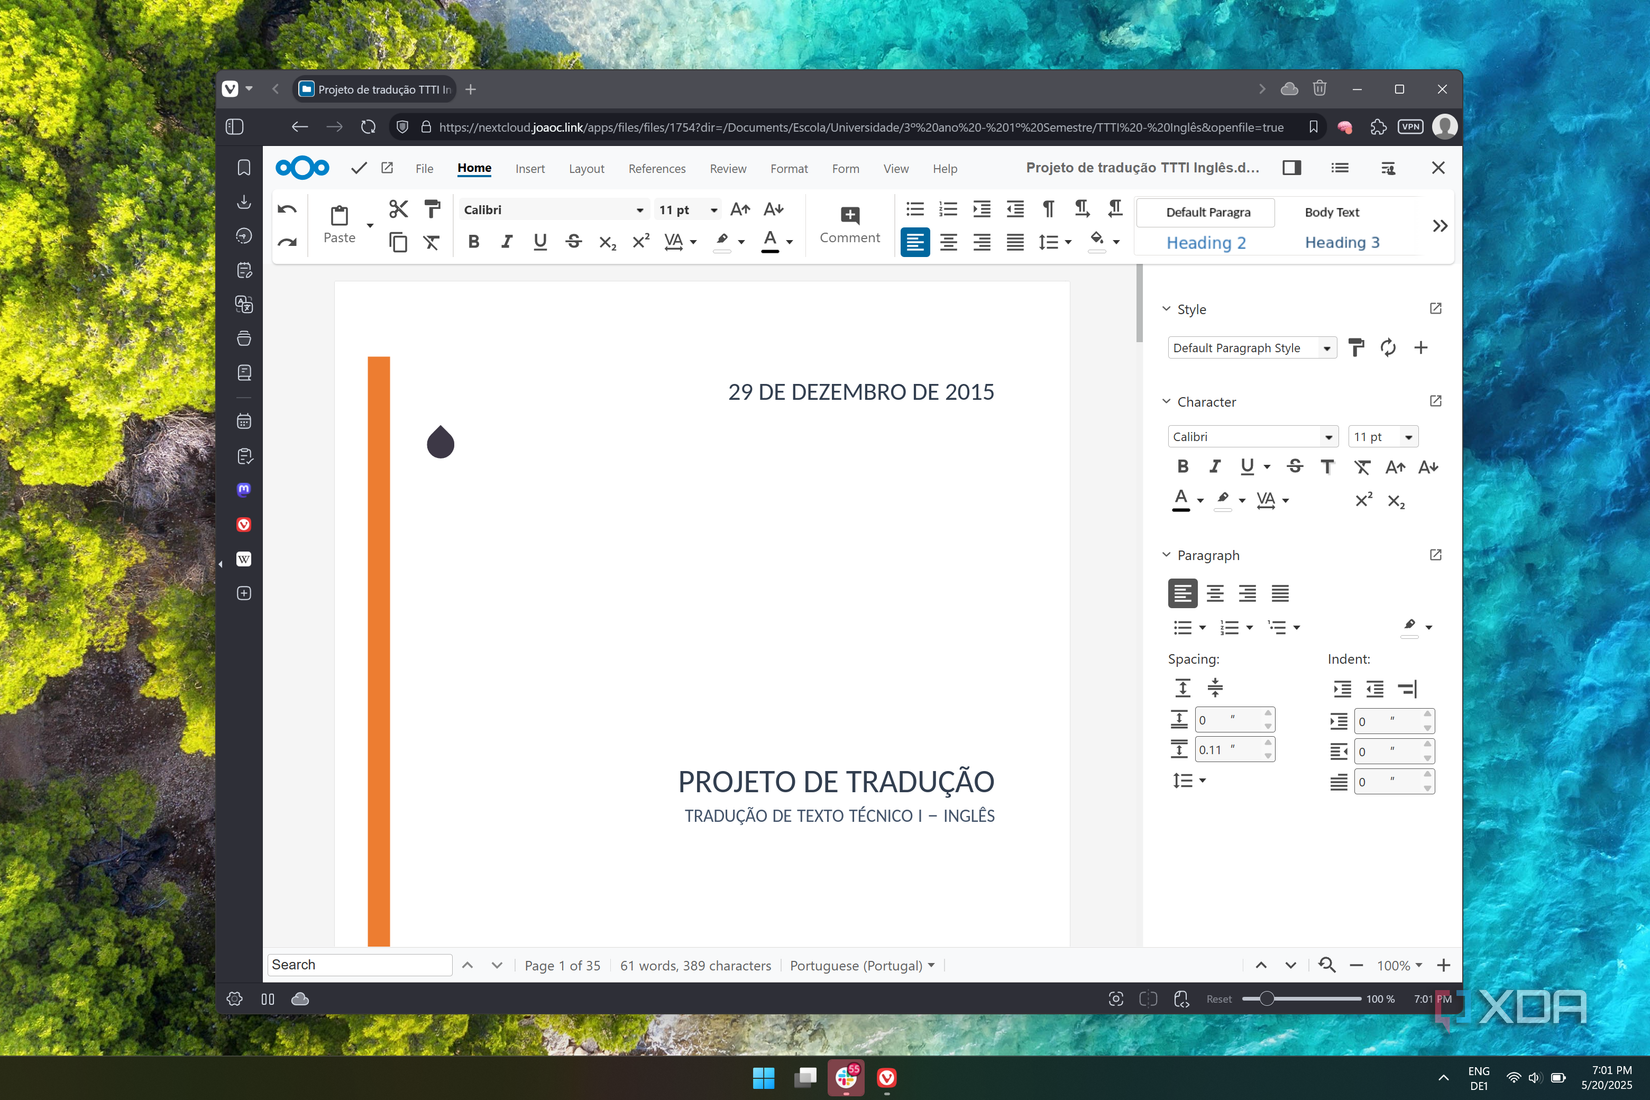Apply strikethrough formatting from the toolbar
The width and height of the screenshot is (1650, 1100).
(x=573, y=241)
